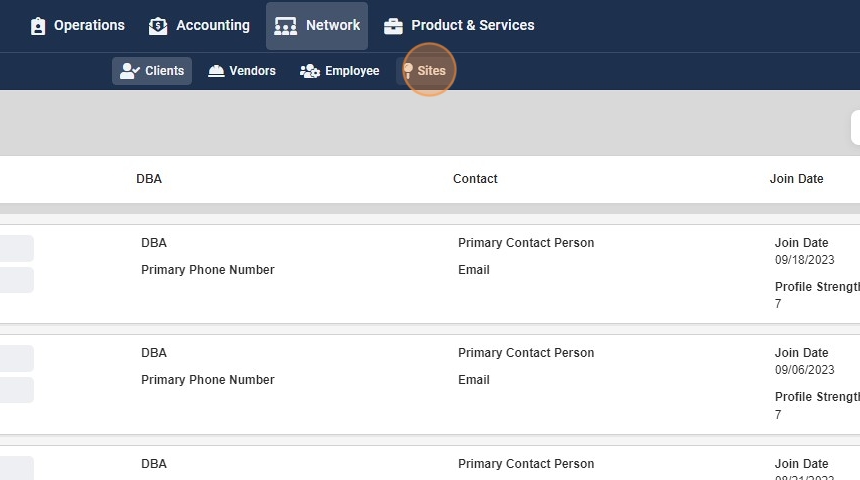This screenshot has width=860, height=480.
Task: Select the Vendors hard-hat icon
Action: pos(216,71)
